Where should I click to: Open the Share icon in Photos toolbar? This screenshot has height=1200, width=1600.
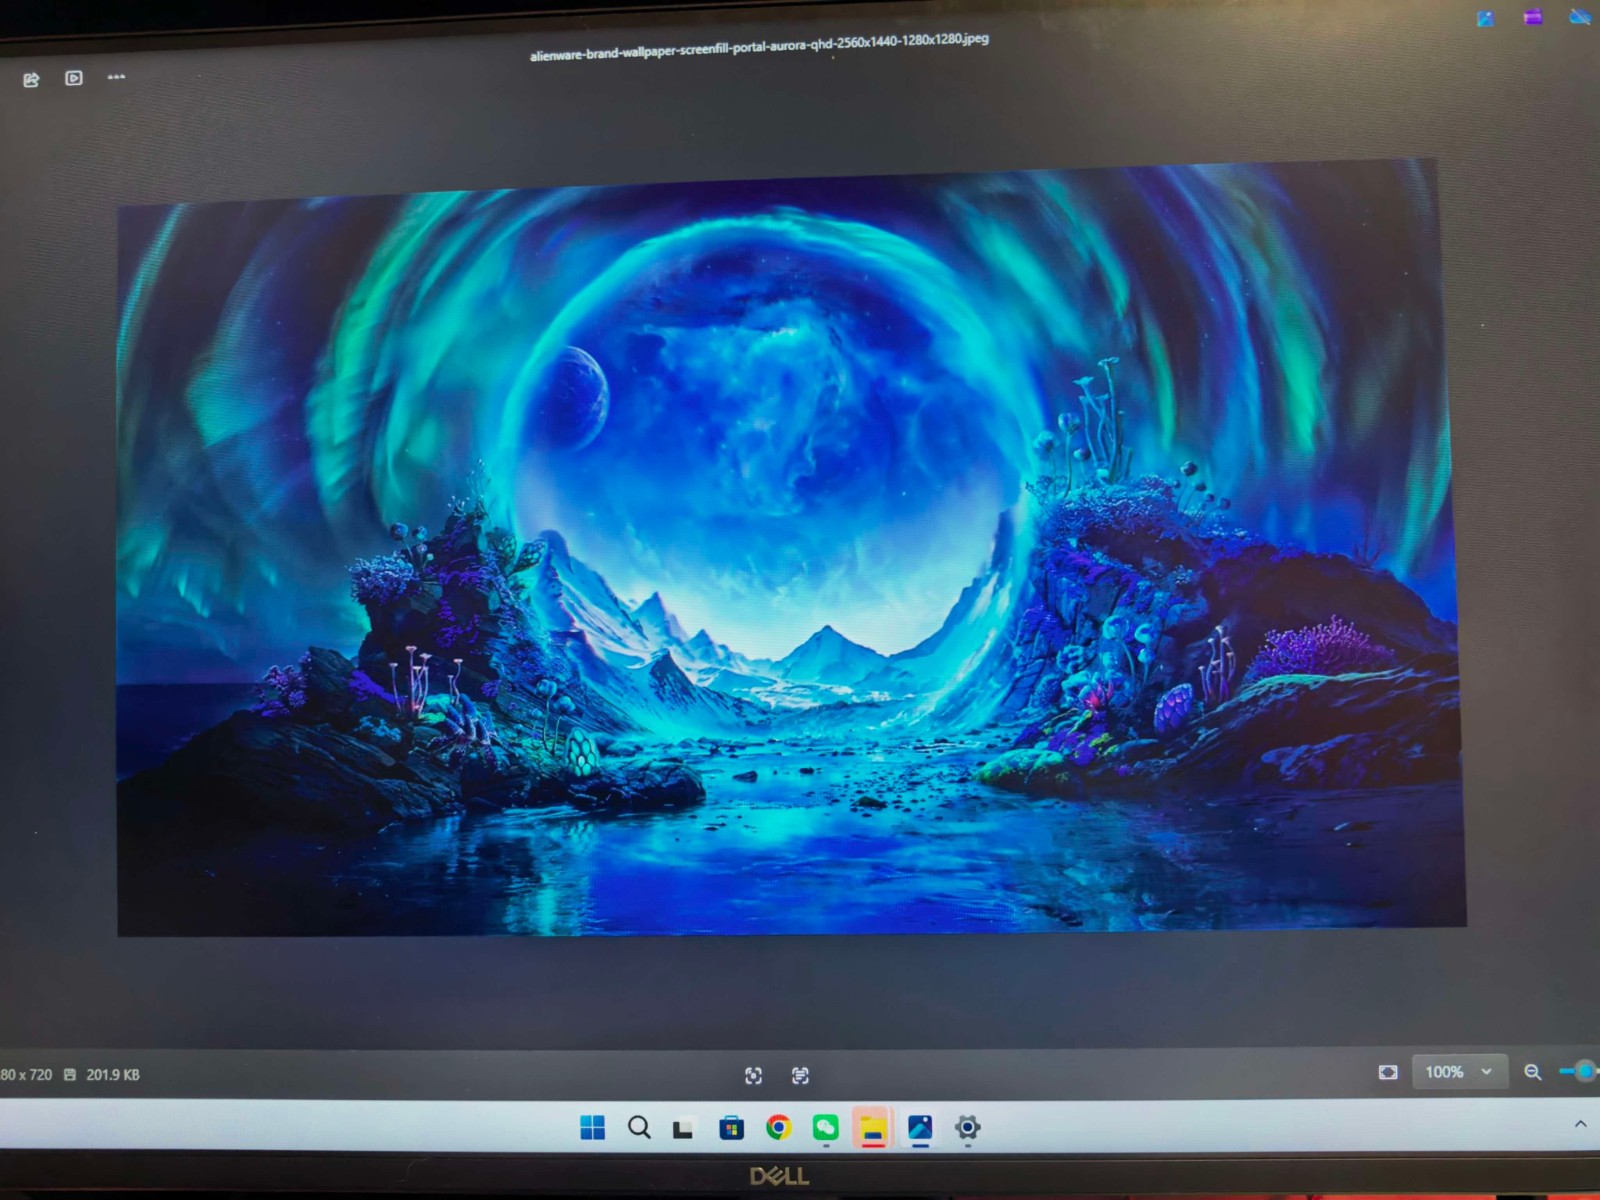click(x=31, y=79)
